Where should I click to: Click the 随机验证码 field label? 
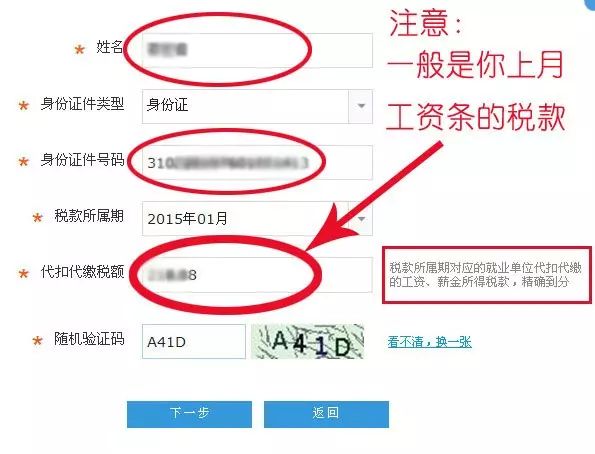pyautogui.click(x=89, y=339)
